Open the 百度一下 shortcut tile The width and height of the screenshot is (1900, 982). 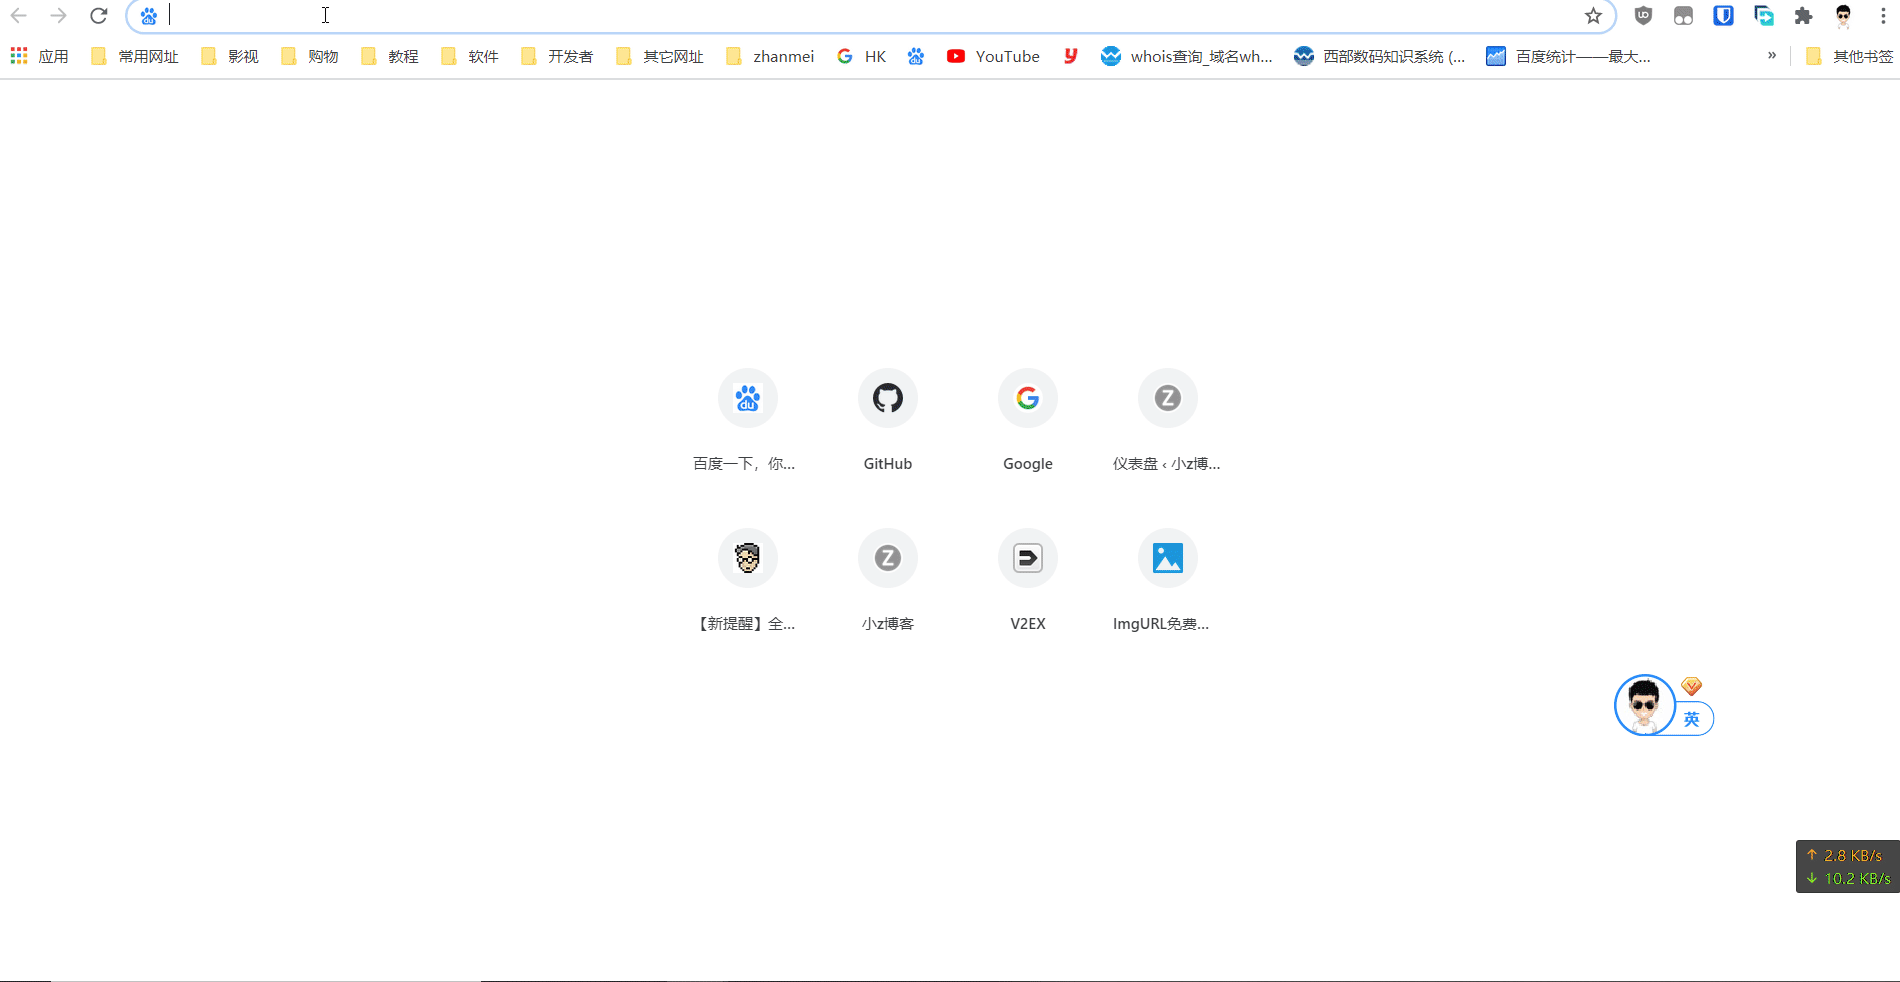[x=747, y=398]
